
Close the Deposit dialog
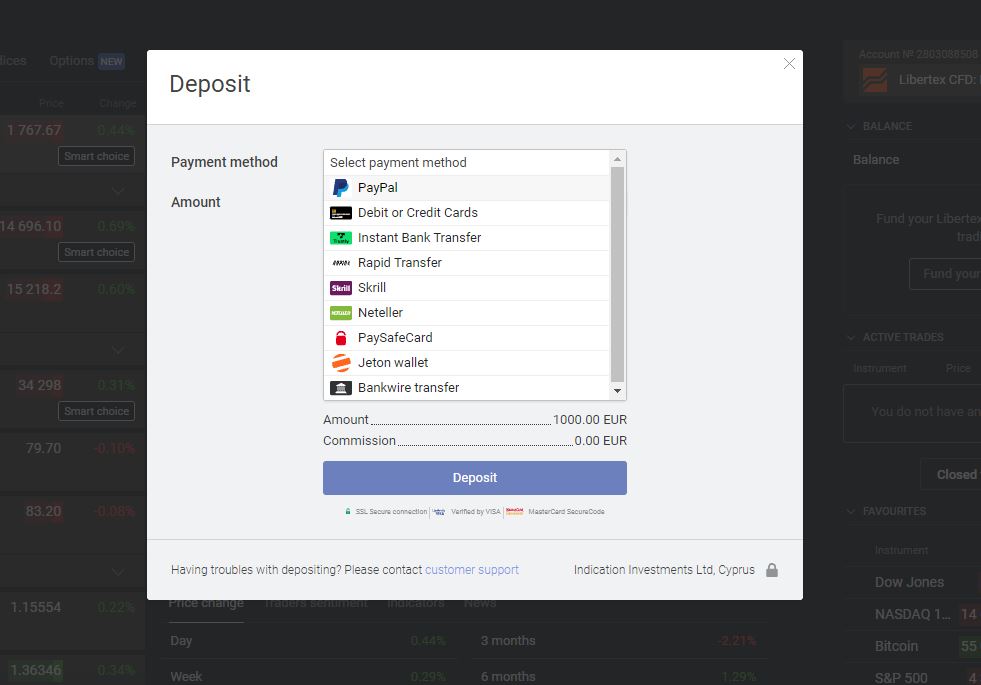pyautogui.click(x=789, y=64)
